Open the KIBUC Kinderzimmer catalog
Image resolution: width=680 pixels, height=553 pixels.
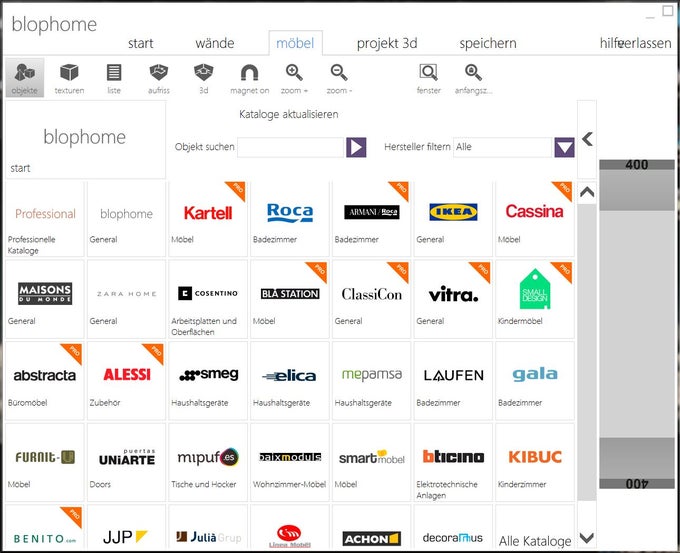point(535,463)
